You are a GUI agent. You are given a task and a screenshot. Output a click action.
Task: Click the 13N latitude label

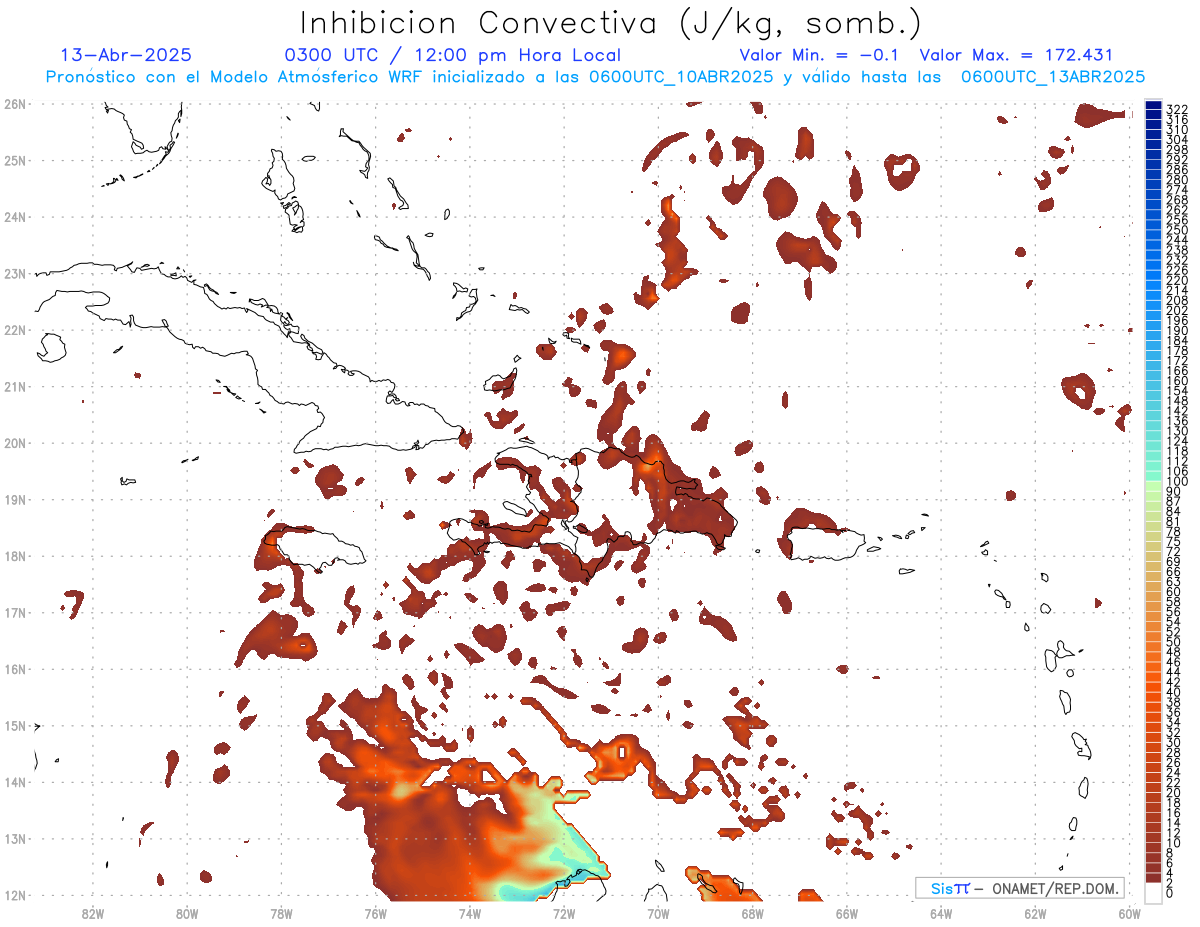click(x=15, y=839)
